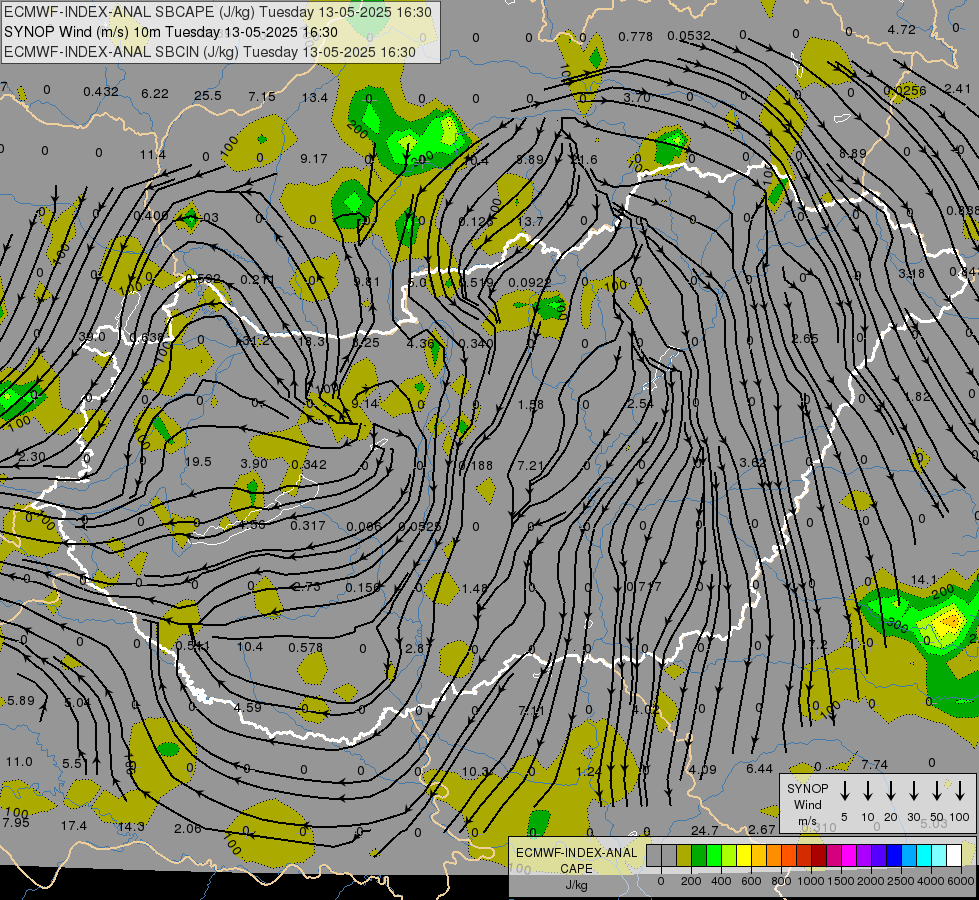This screenshot has height=900, width=979.
Task: Pick the white swatch left of the 6000 tick
Action: click(x=954, y=855)
